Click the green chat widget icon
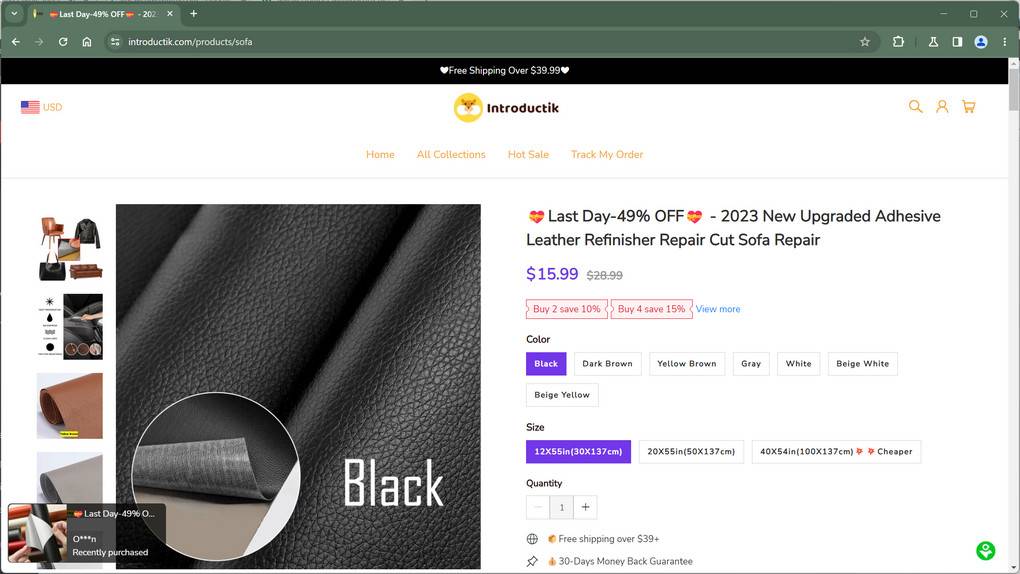This screenshot has height=574, width=1020. point(986,551)
